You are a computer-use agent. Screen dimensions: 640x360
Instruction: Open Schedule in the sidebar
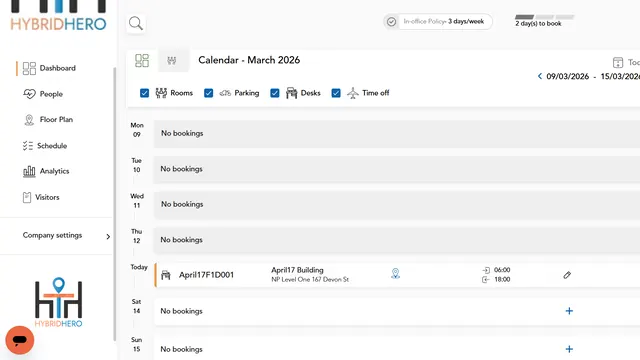52,146
